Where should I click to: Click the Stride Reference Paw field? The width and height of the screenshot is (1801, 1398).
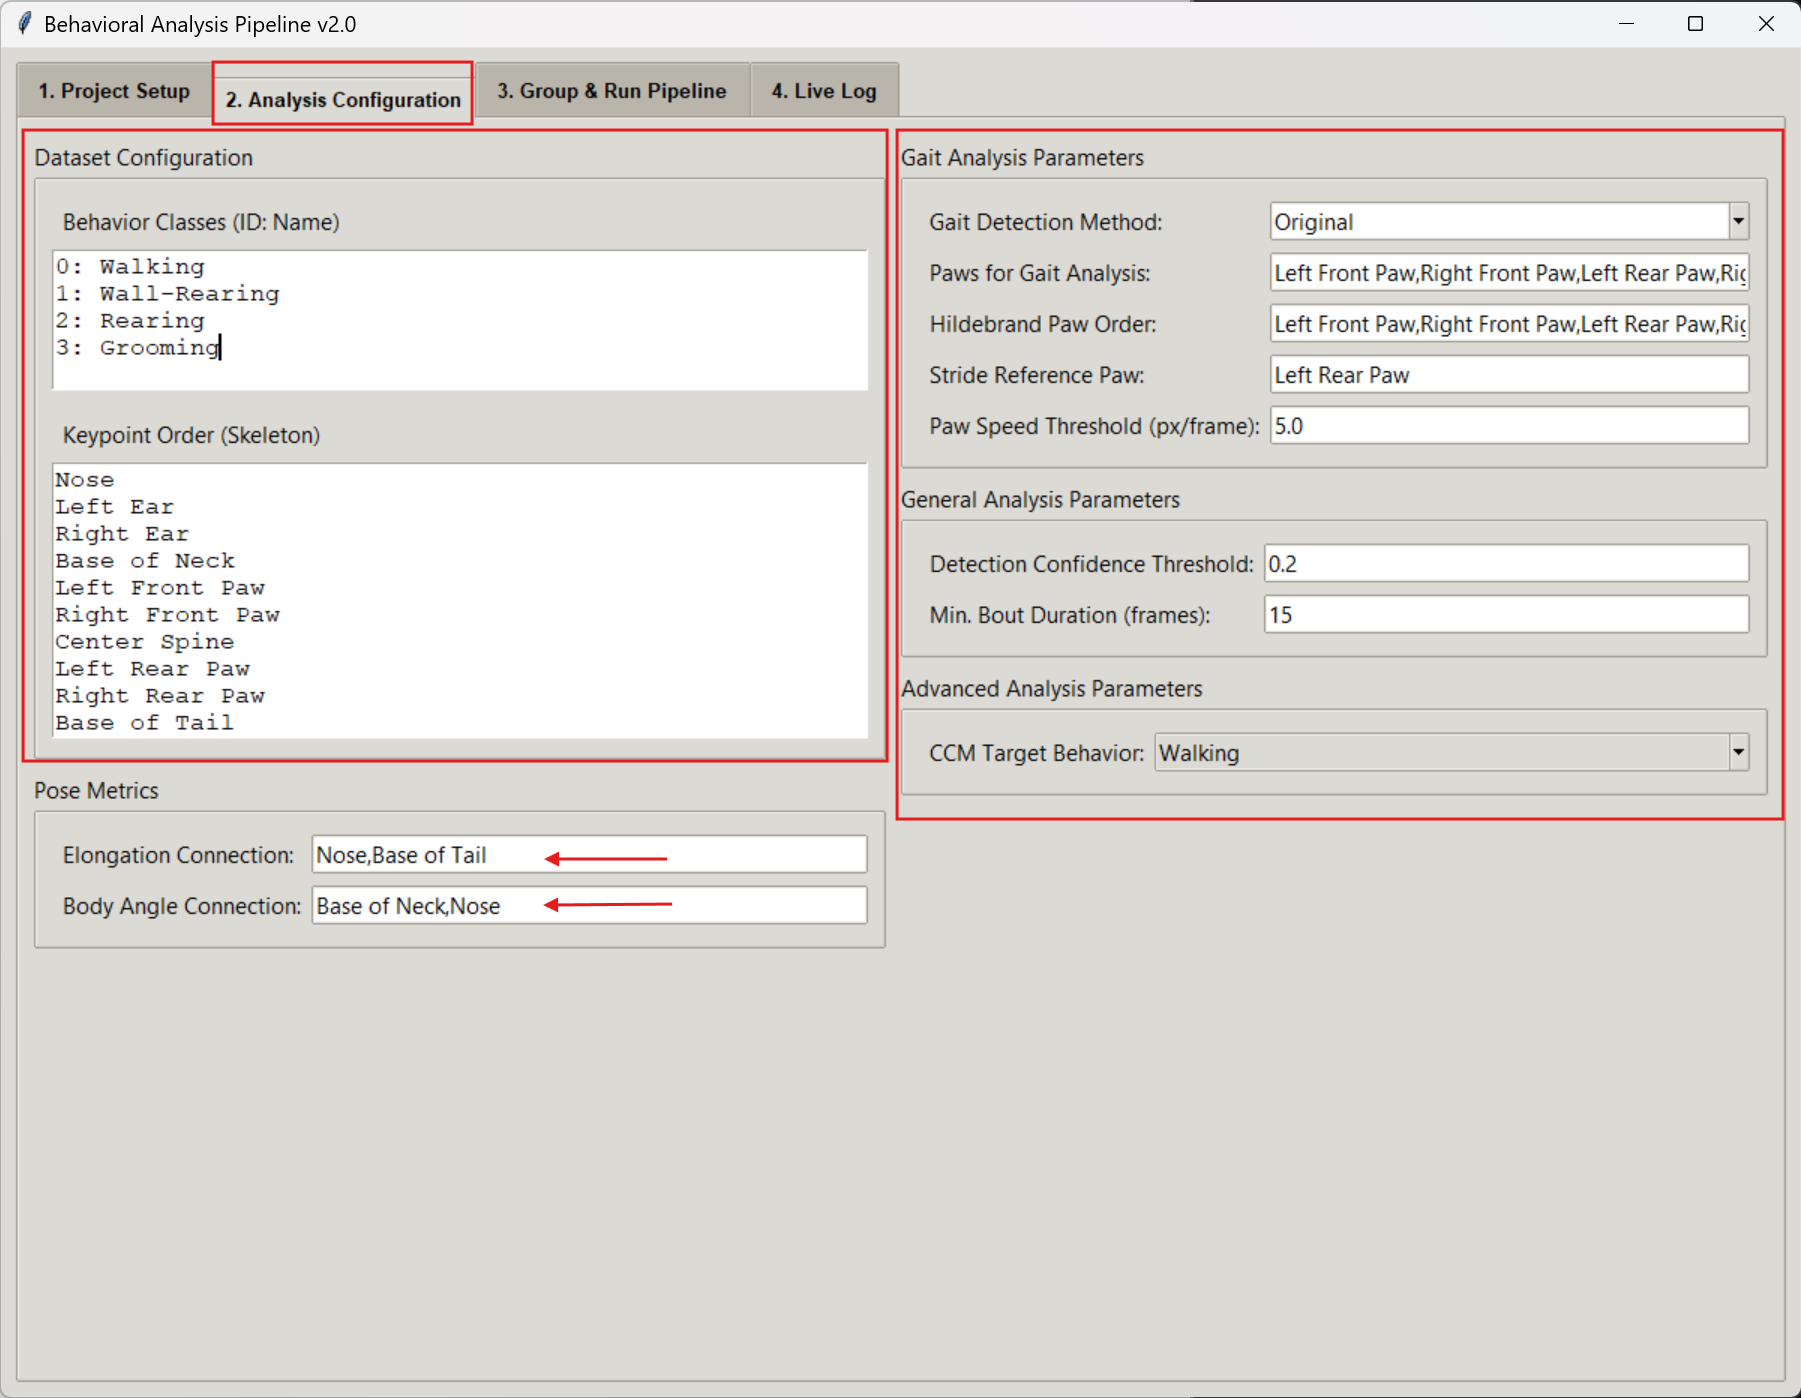coord(1508,375)
